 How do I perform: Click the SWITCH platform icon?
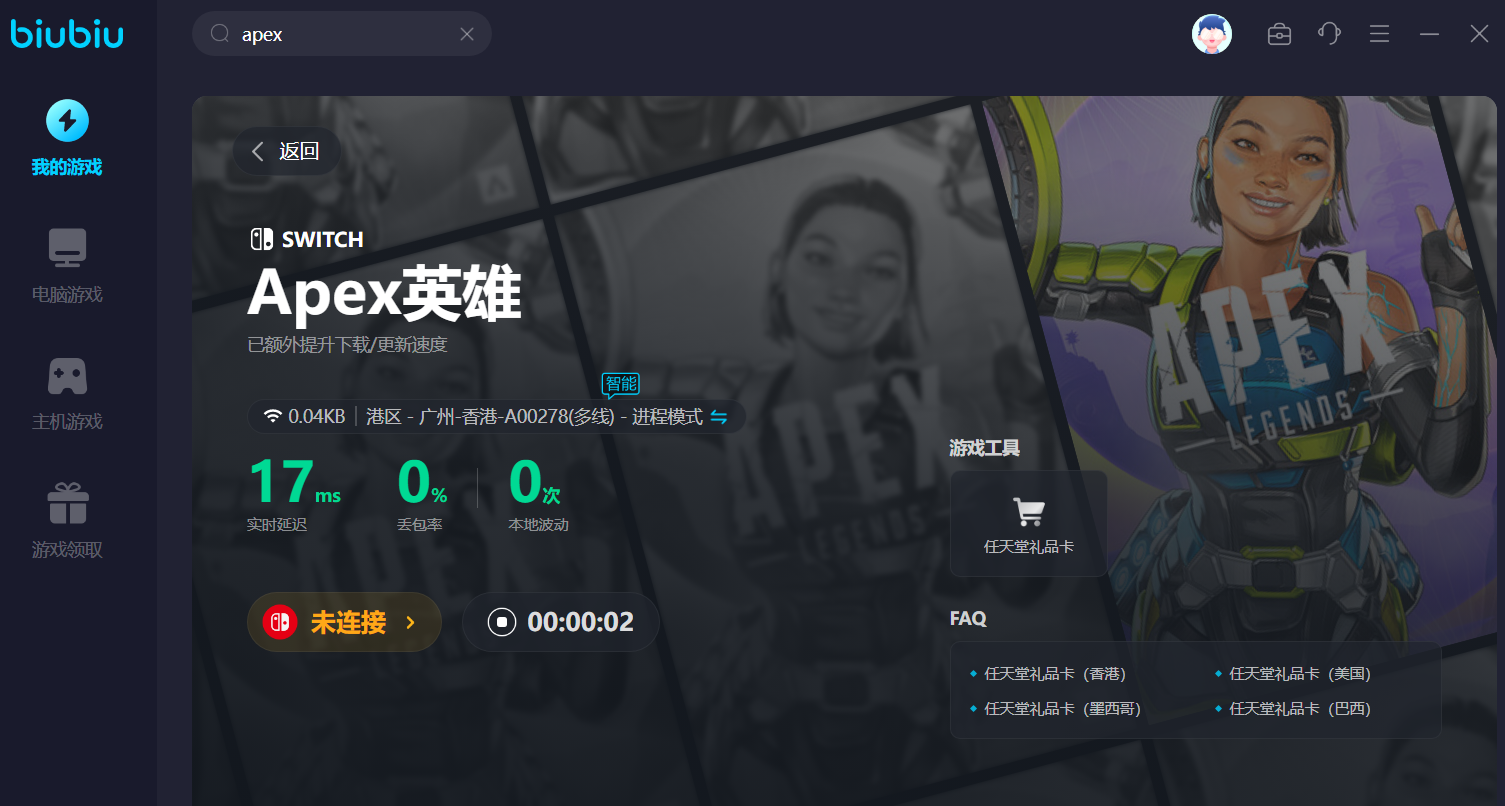point(261,239)
